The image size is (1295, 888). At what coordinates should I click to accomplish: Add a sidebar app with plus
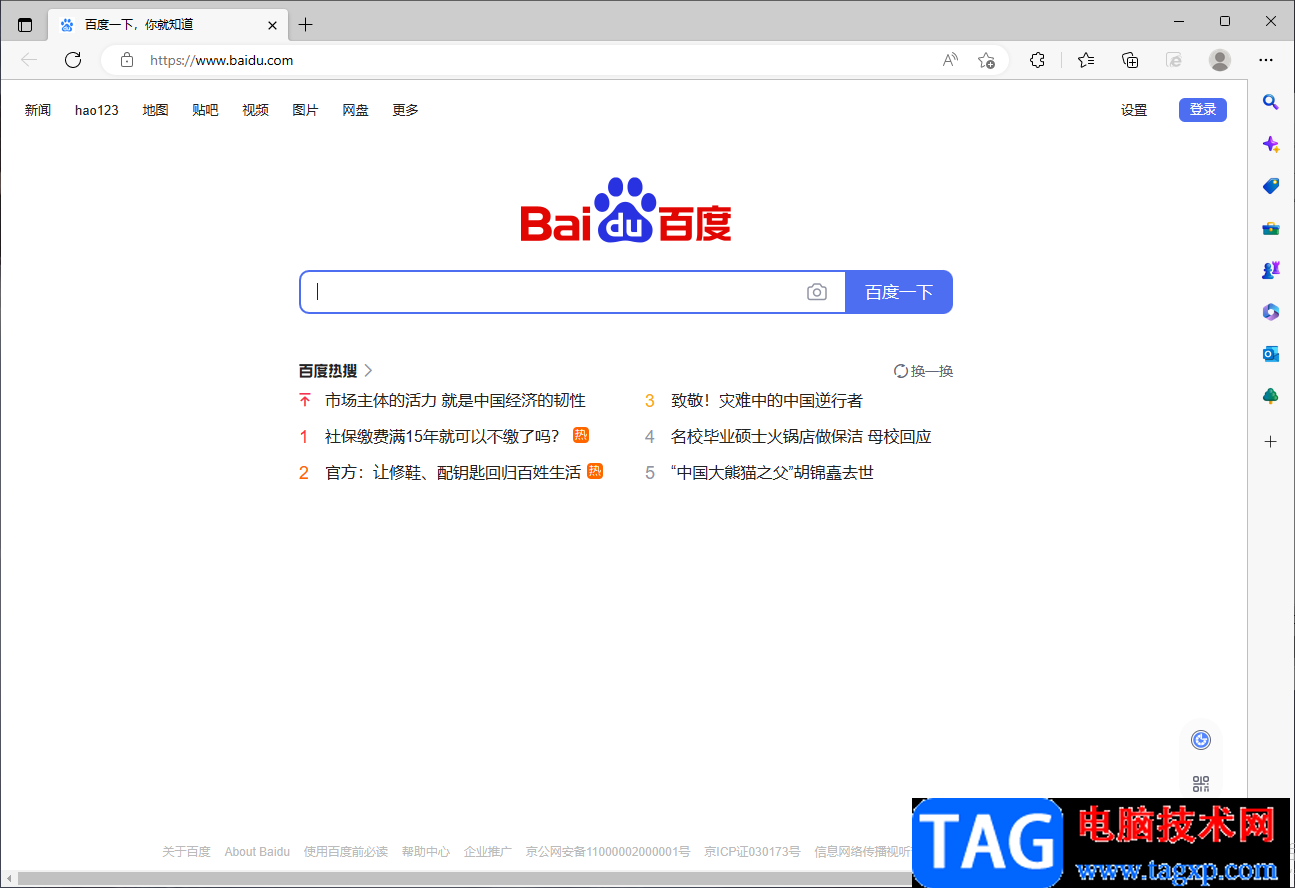[1271, 441]
